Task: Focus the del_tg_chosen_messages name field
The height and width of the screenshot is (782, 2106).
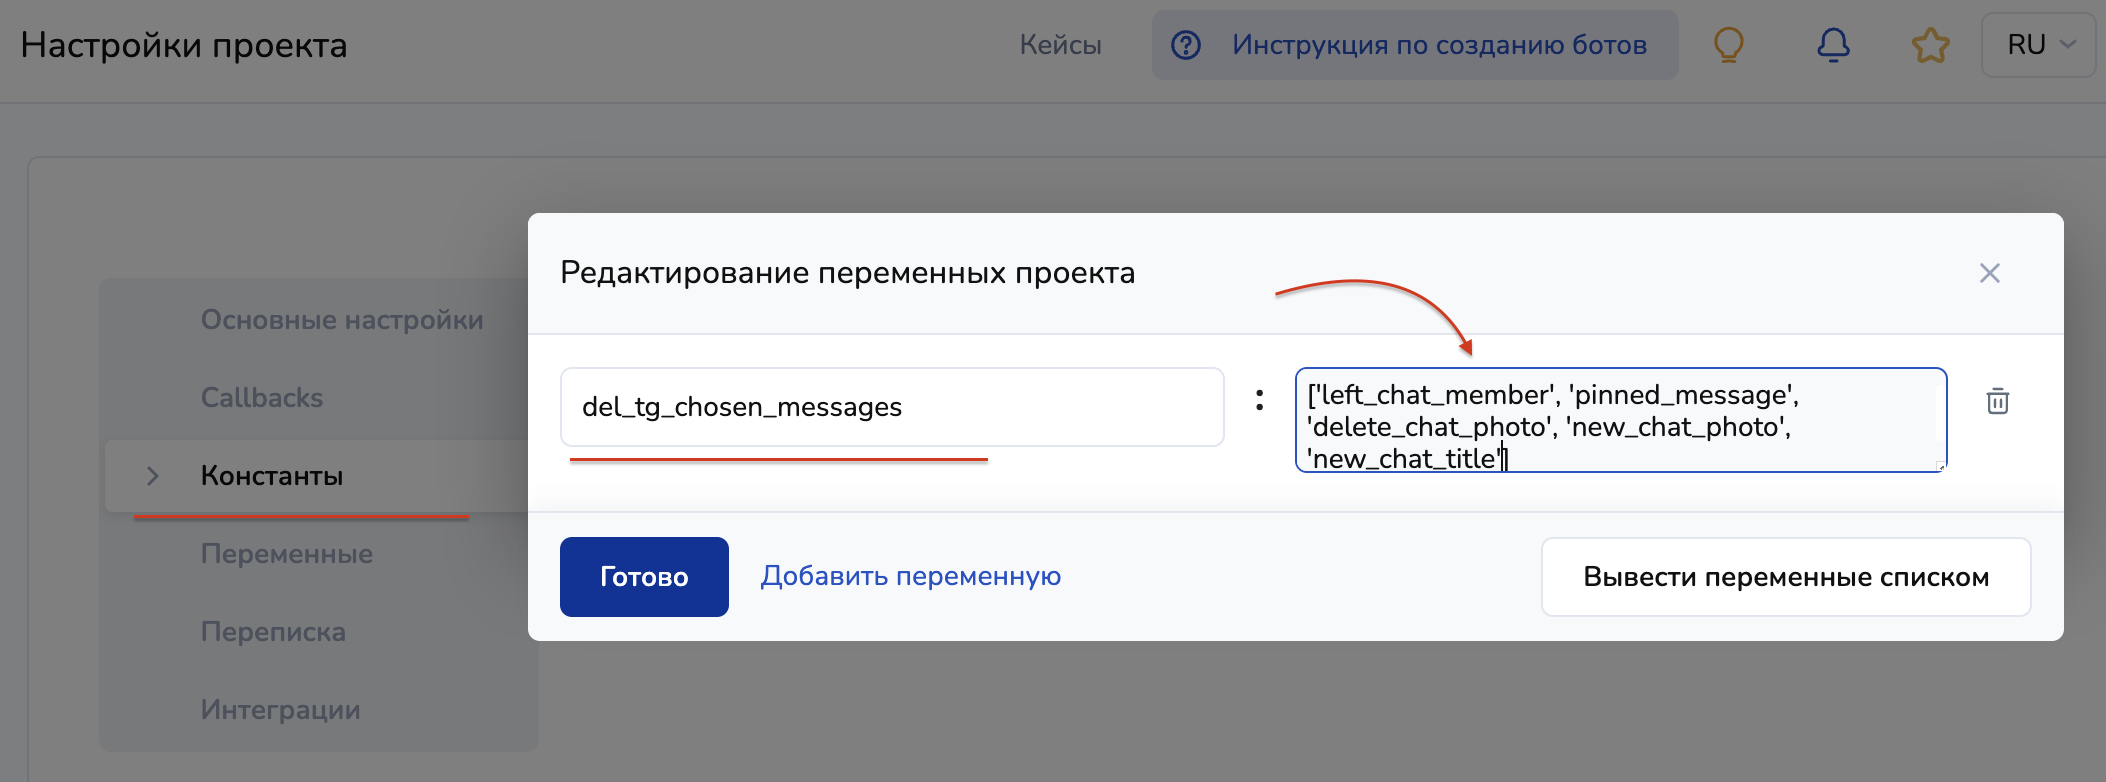Action: tap(891, 407)
